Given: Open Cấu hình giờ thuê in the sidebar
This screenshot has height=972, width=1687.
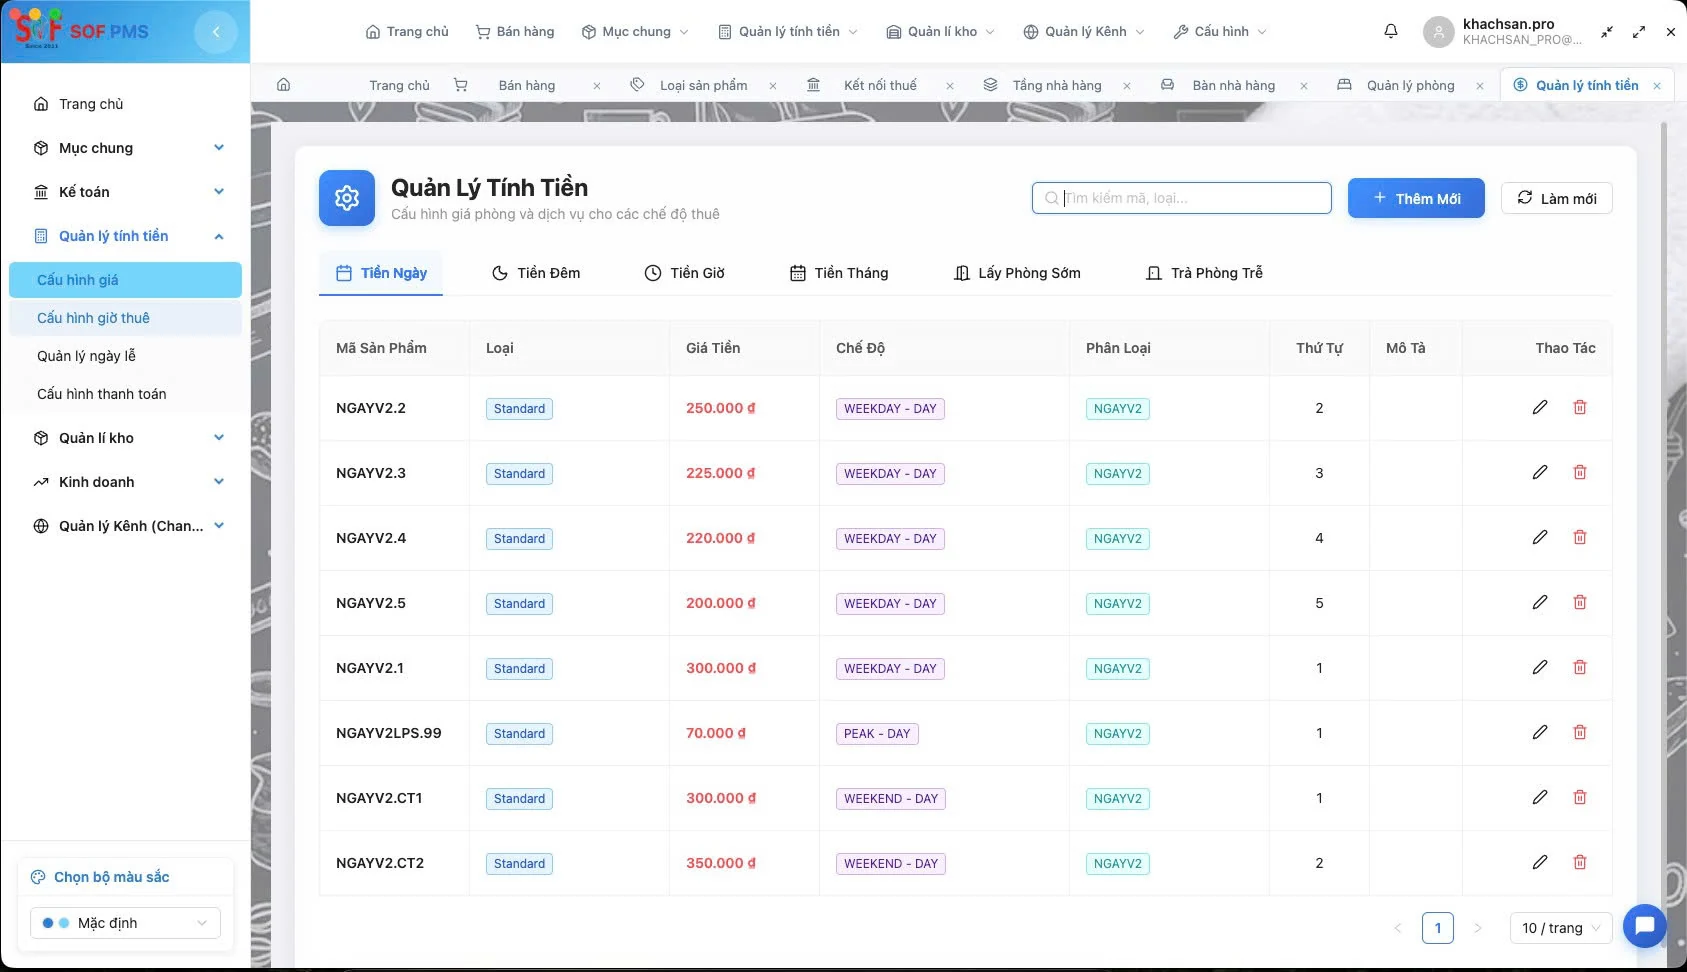Looking at the screenshot, I should (125, 318).
